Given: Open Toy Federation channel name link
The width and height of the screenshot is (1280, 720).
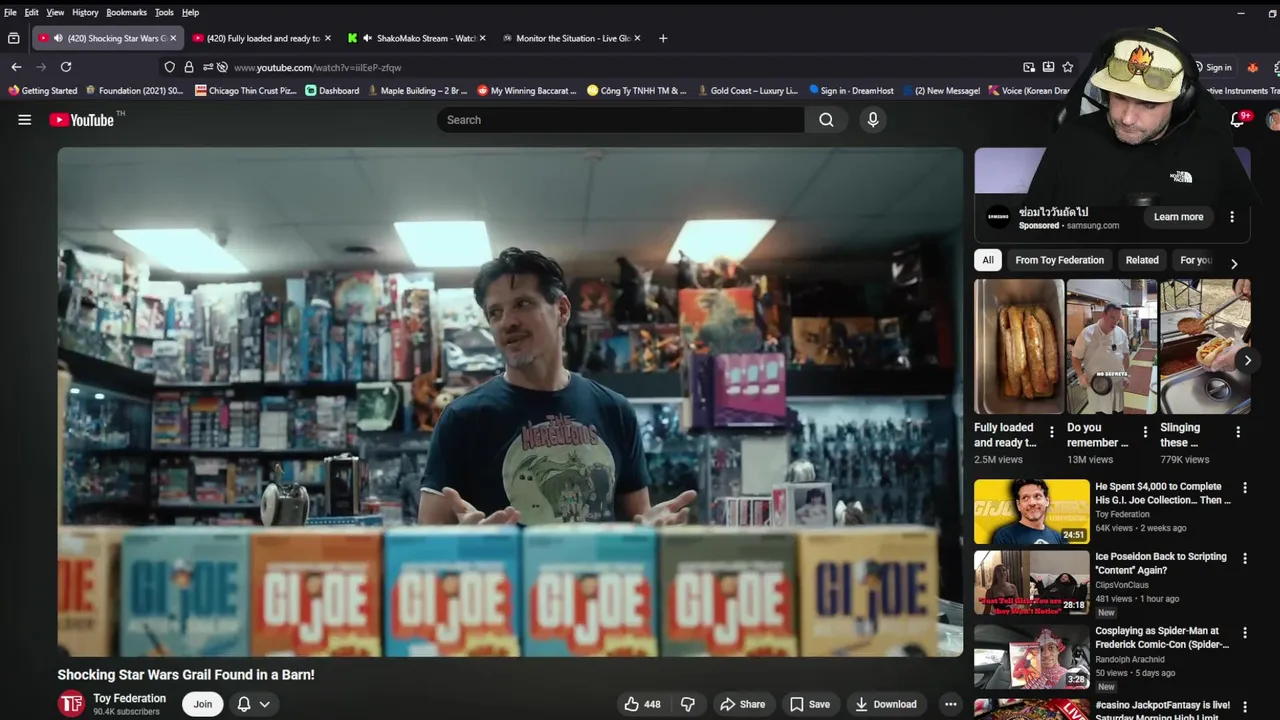Looking at the screenshot, I should (130, 698).
